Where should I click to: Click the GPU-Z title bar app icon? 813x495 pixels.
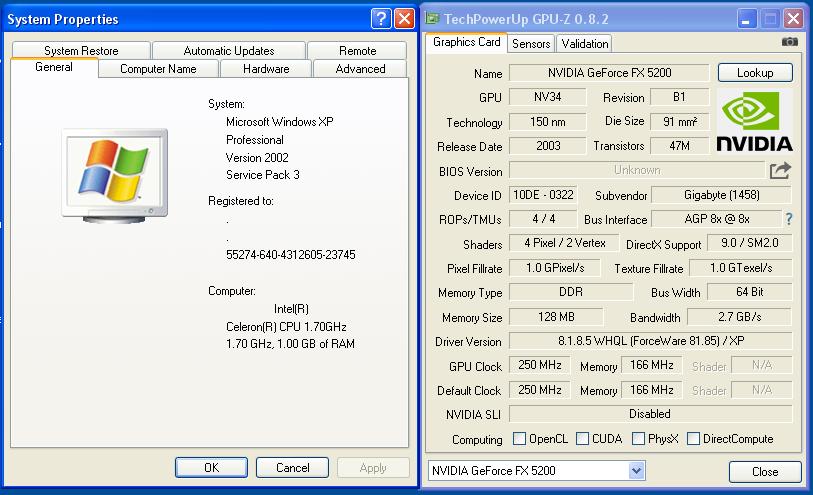[432, 19]
